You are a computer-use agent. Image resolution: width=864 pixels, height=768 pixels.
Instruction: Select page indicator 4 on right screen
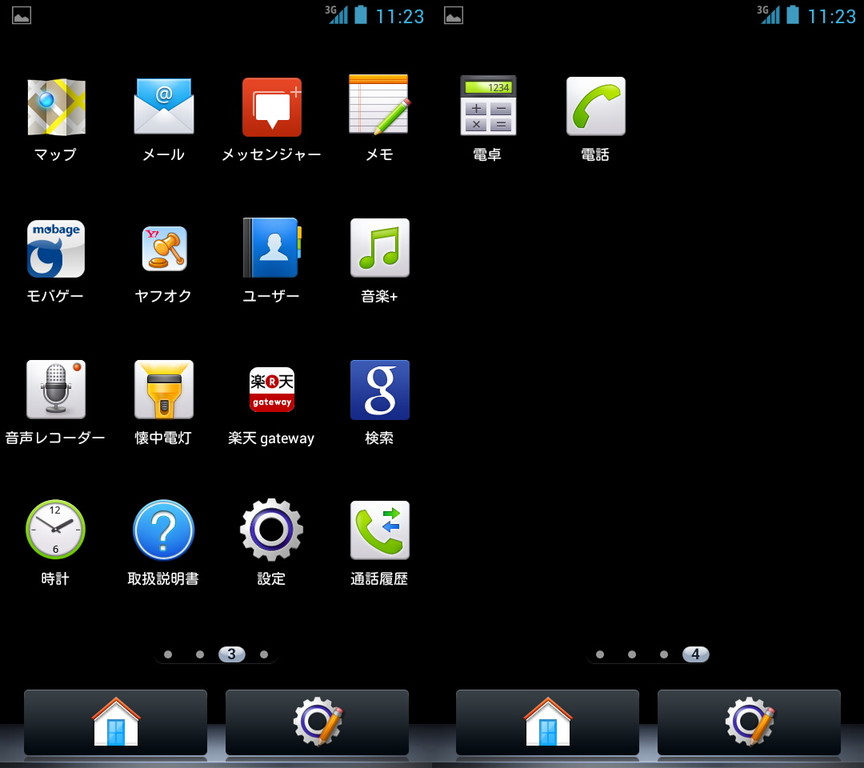pos(695,654)
